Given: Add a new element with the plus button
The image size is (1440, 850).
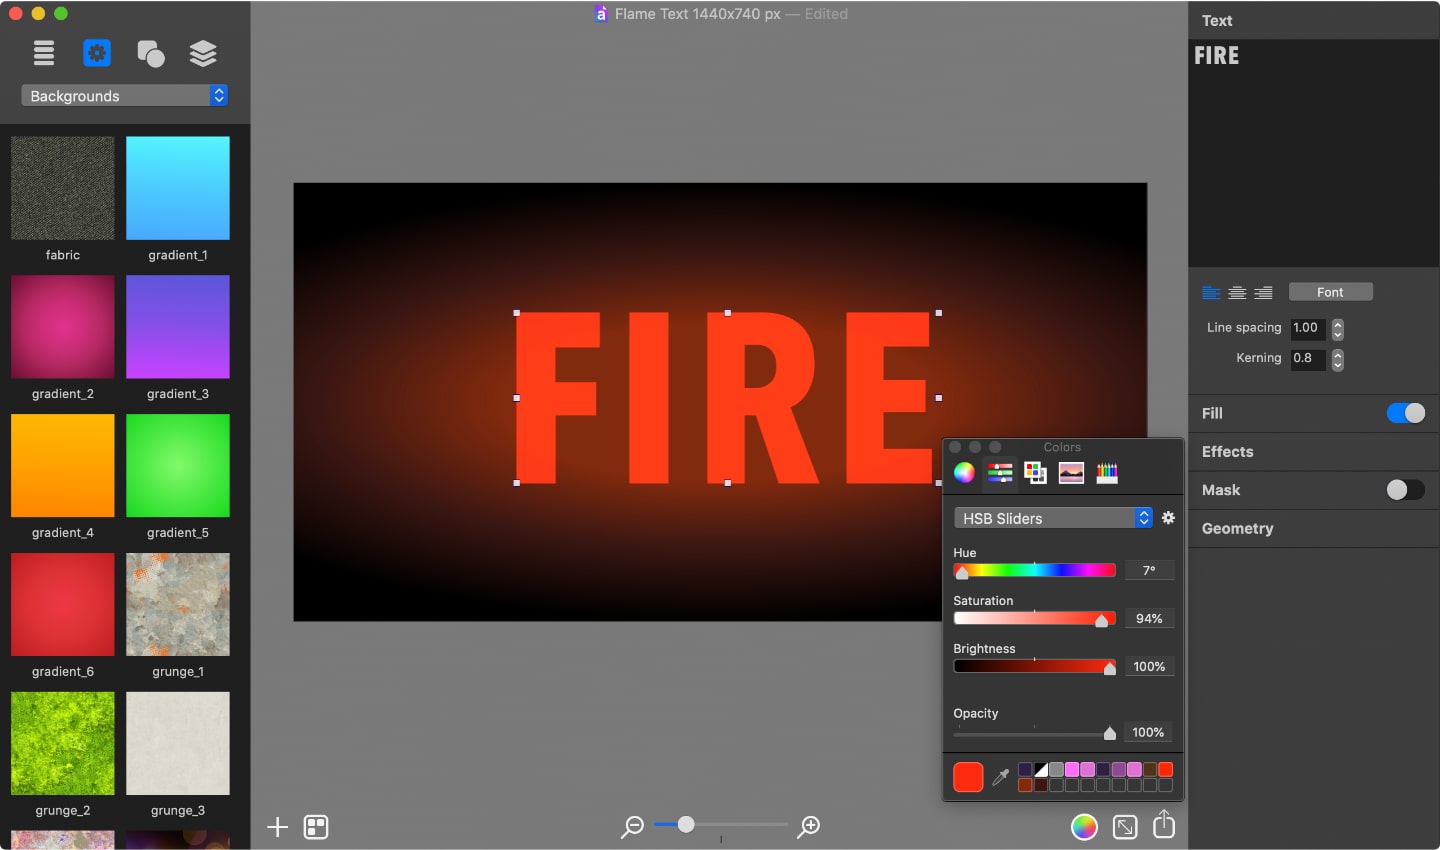Looking at the screenshot, I should (x=276, y=827).
